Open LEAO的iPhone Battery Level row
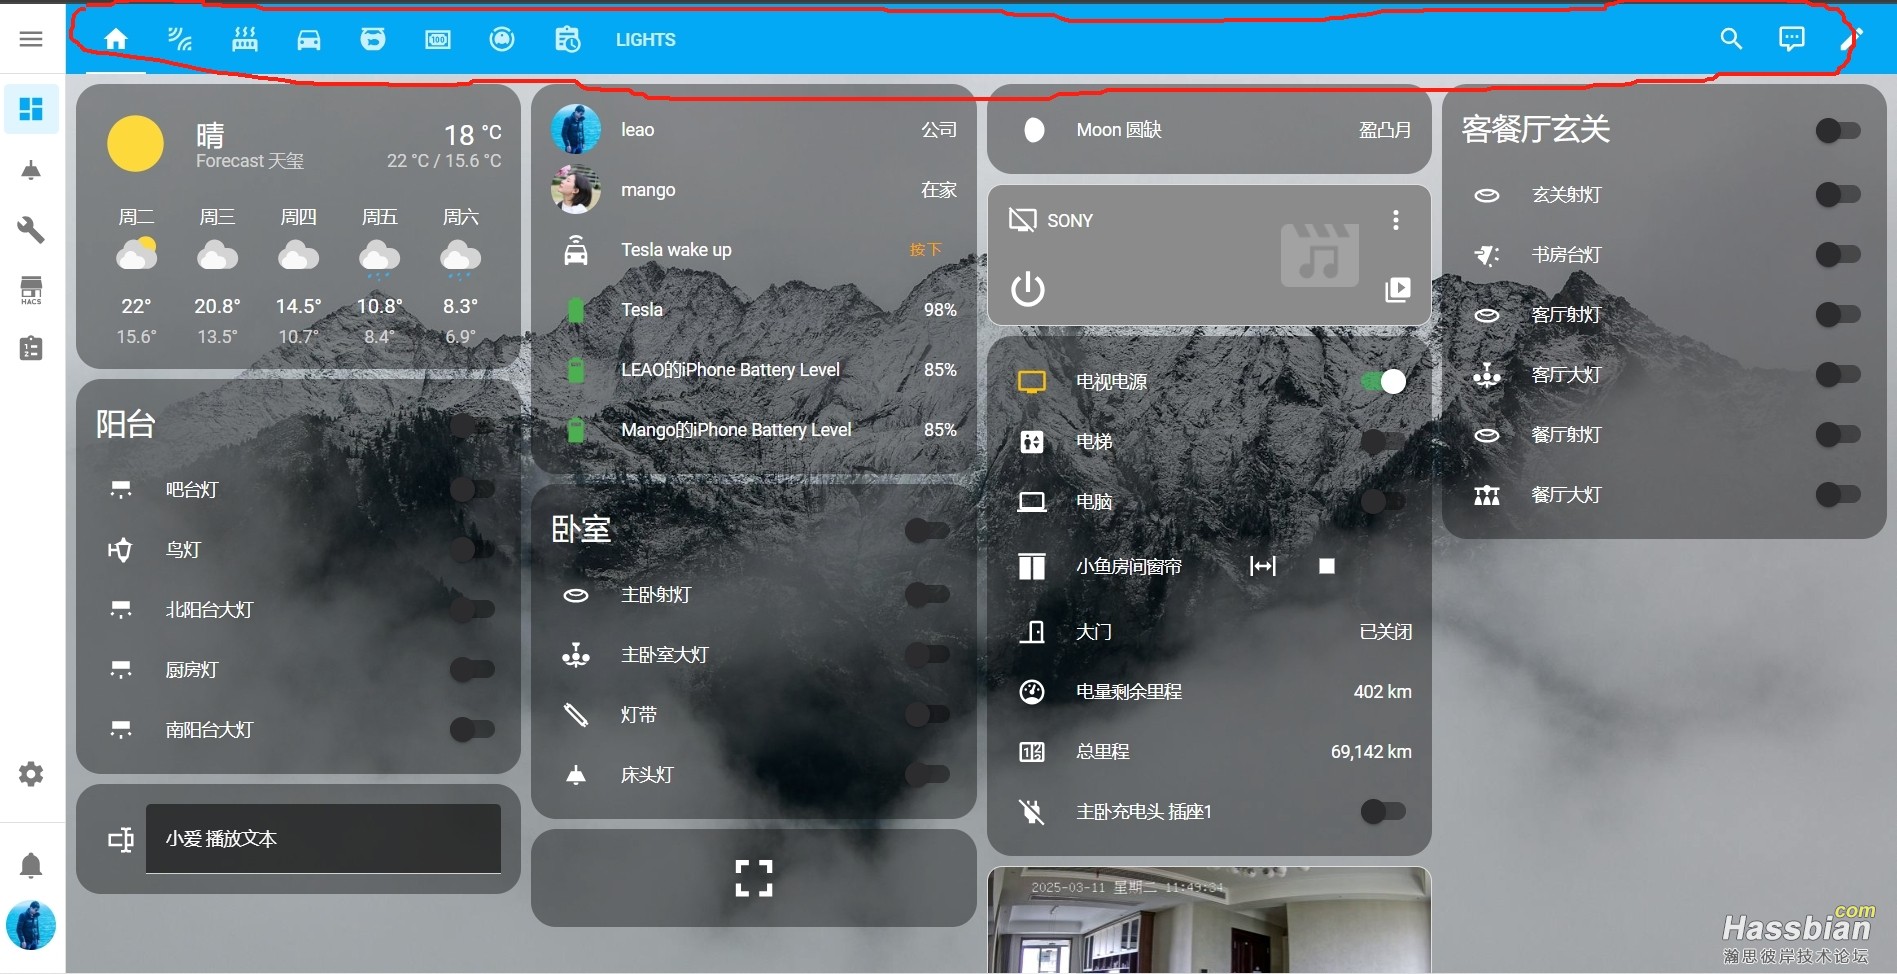The height and width of the screenshot is (974, 1897). point(754,370)
